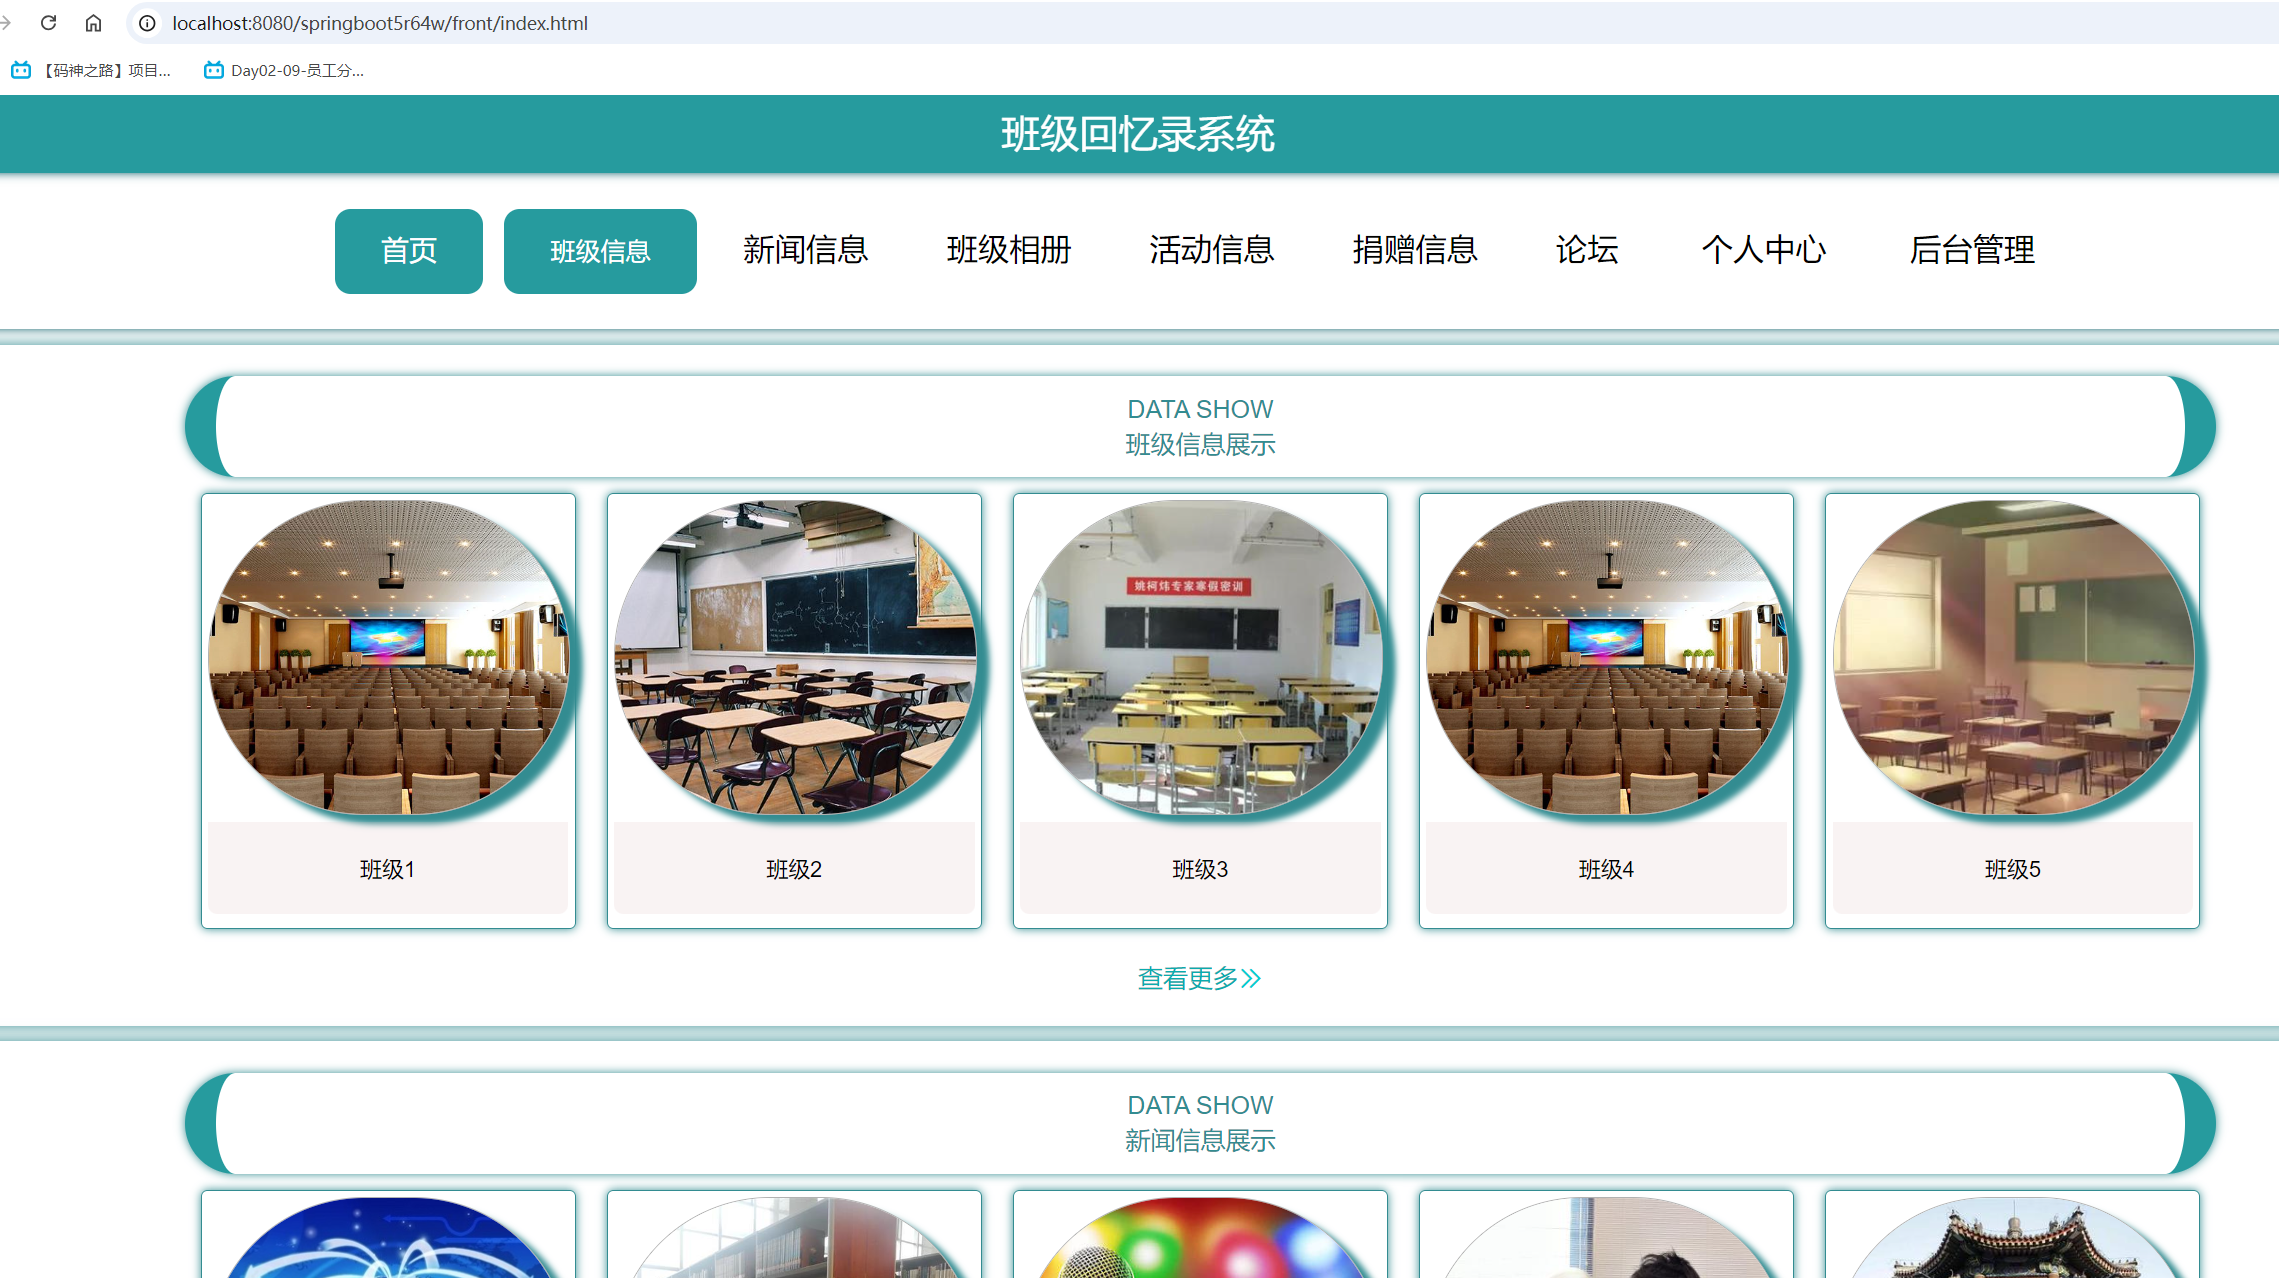Click the browser home icon
Image resolution: width=2279 pixels, height=1278 pixels.
pos(94,22)
